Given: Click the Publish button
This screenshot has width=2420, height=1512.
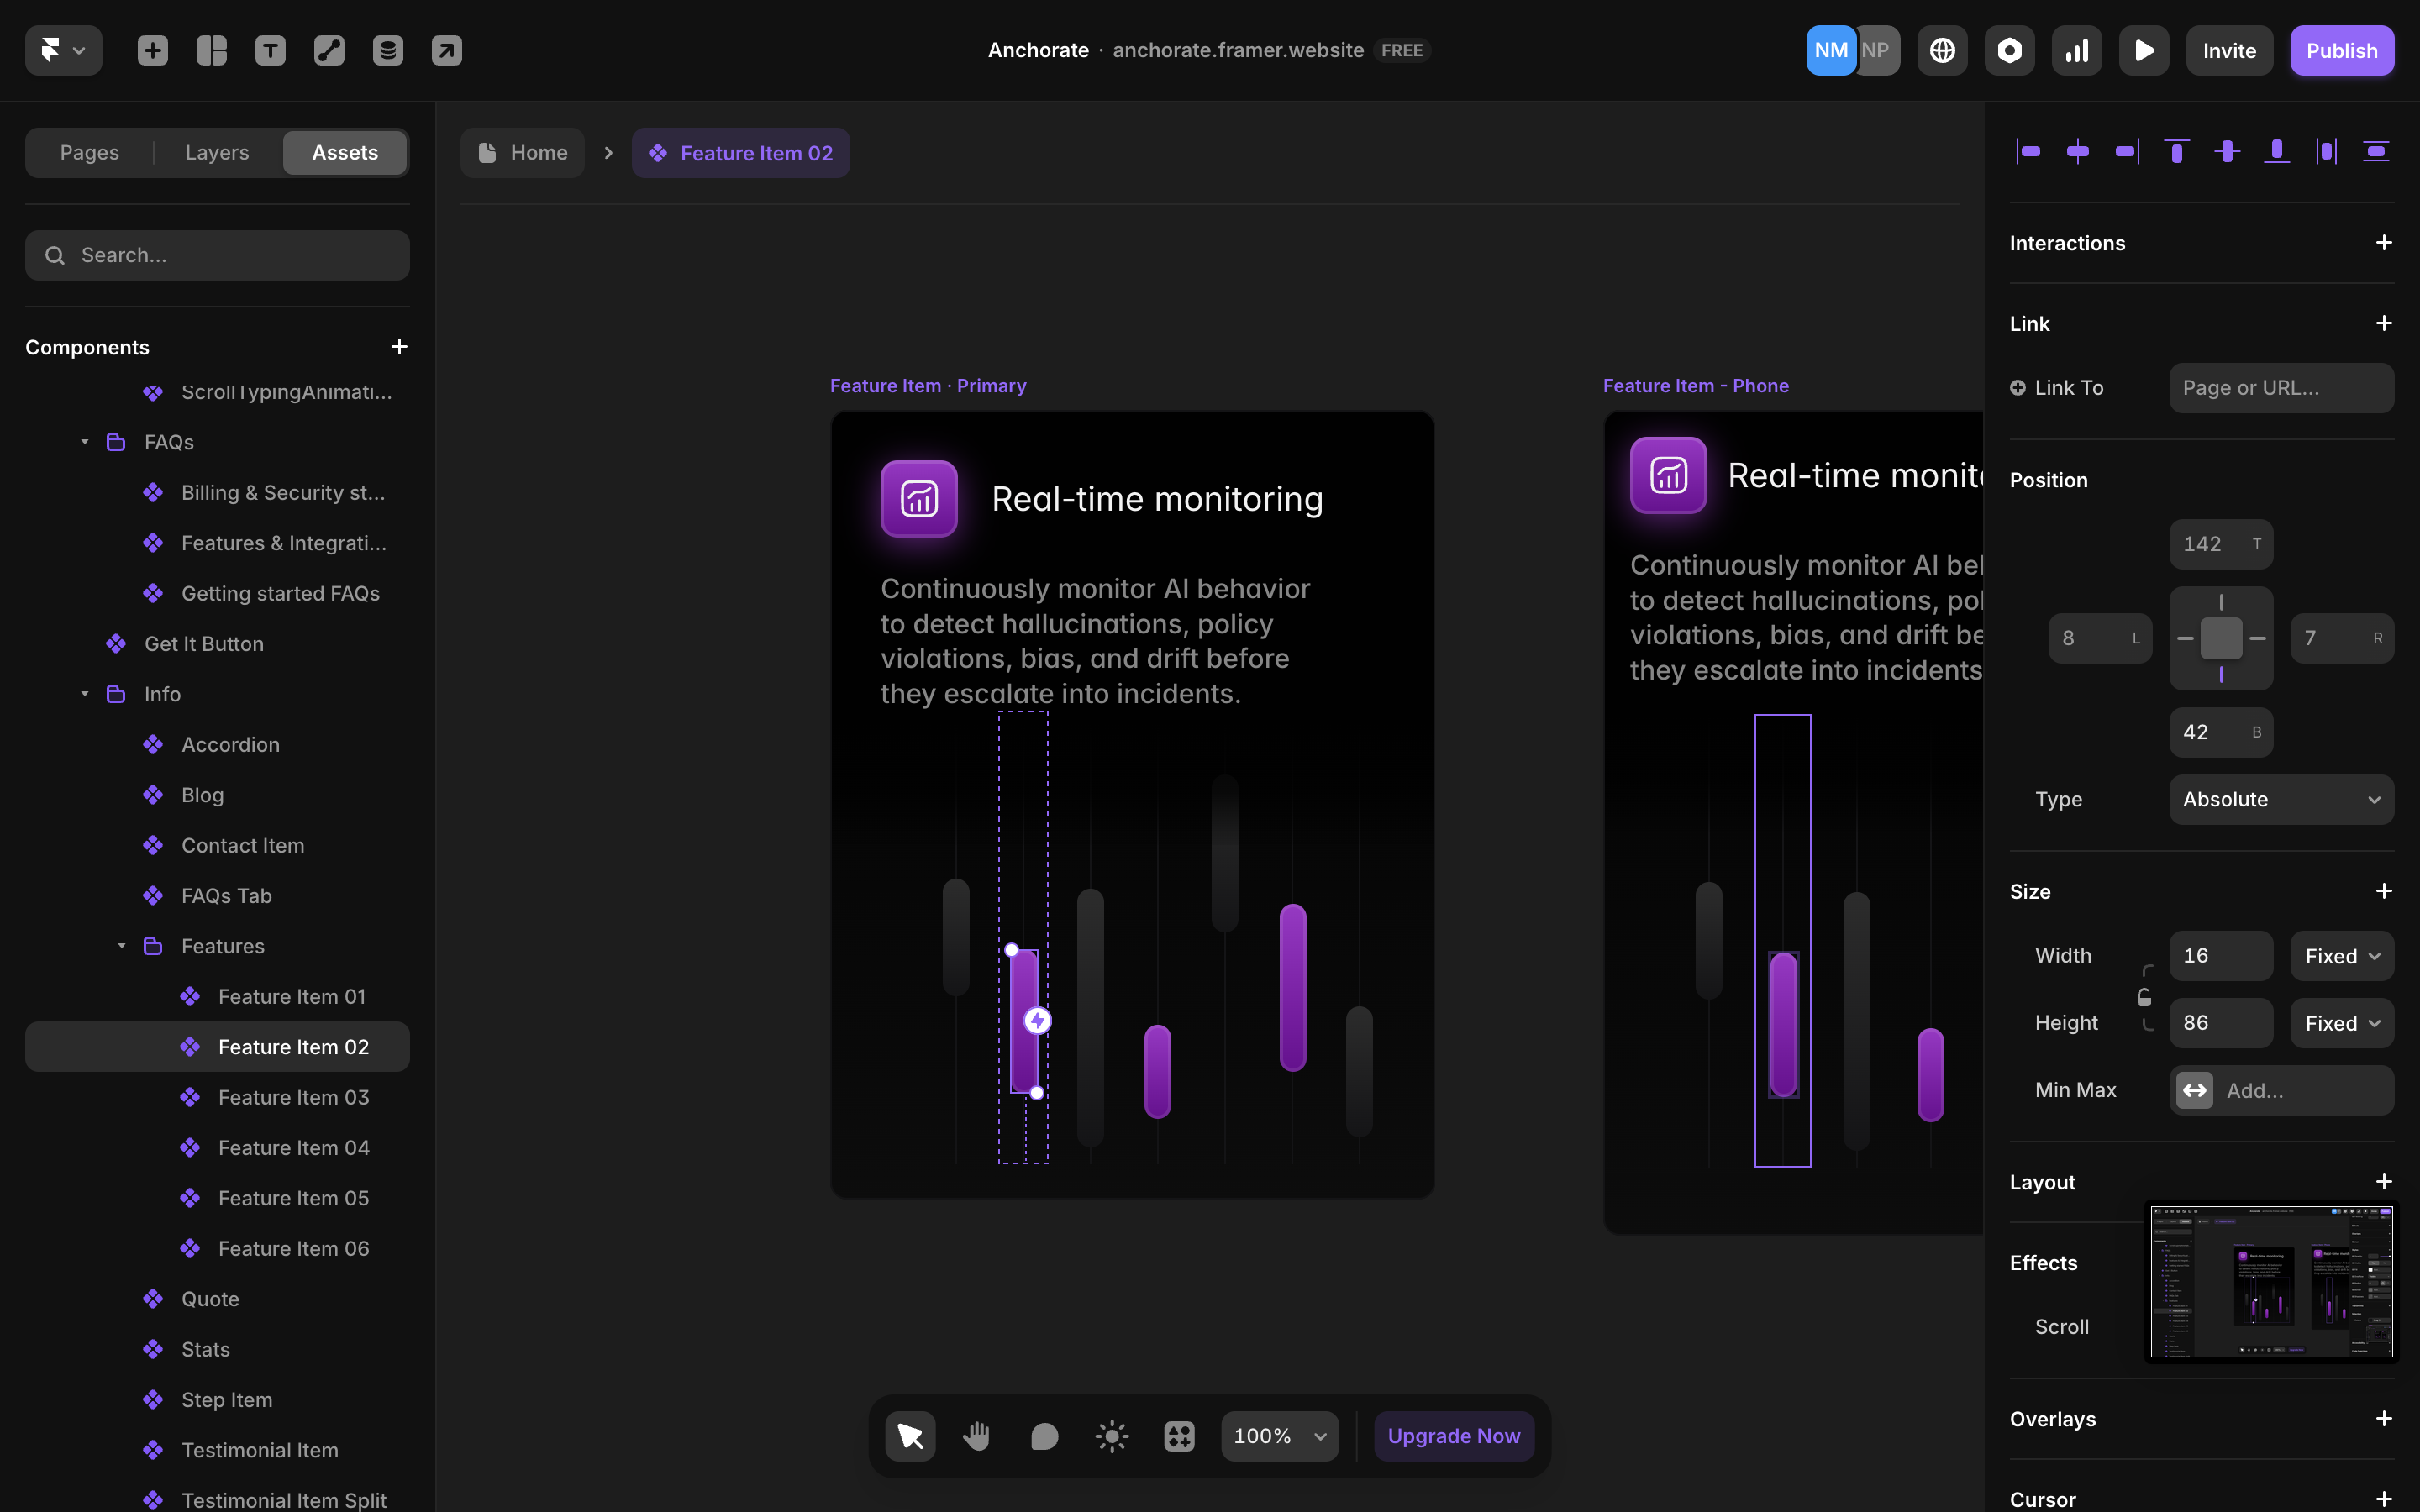Looking at the screenshot, I should (2341, 50).
